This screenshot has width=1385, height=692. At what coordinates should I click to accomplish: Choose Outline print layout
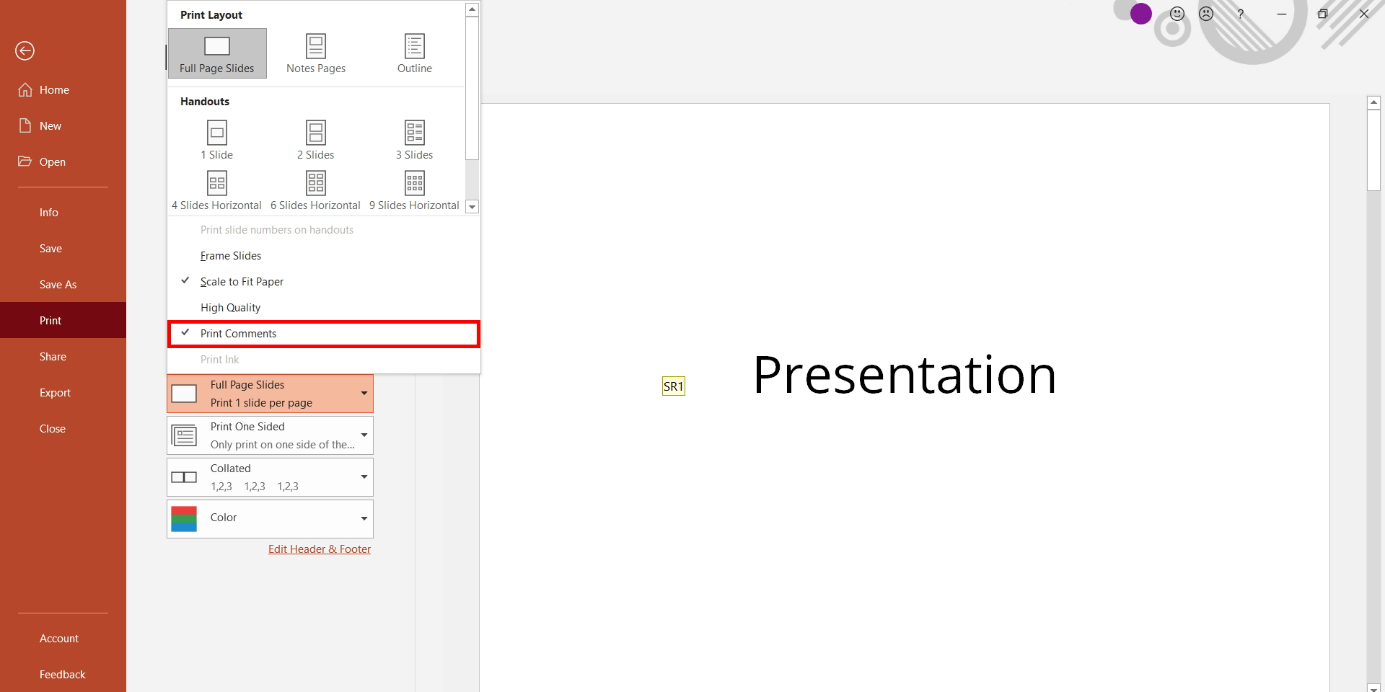(x=414, y=53)
